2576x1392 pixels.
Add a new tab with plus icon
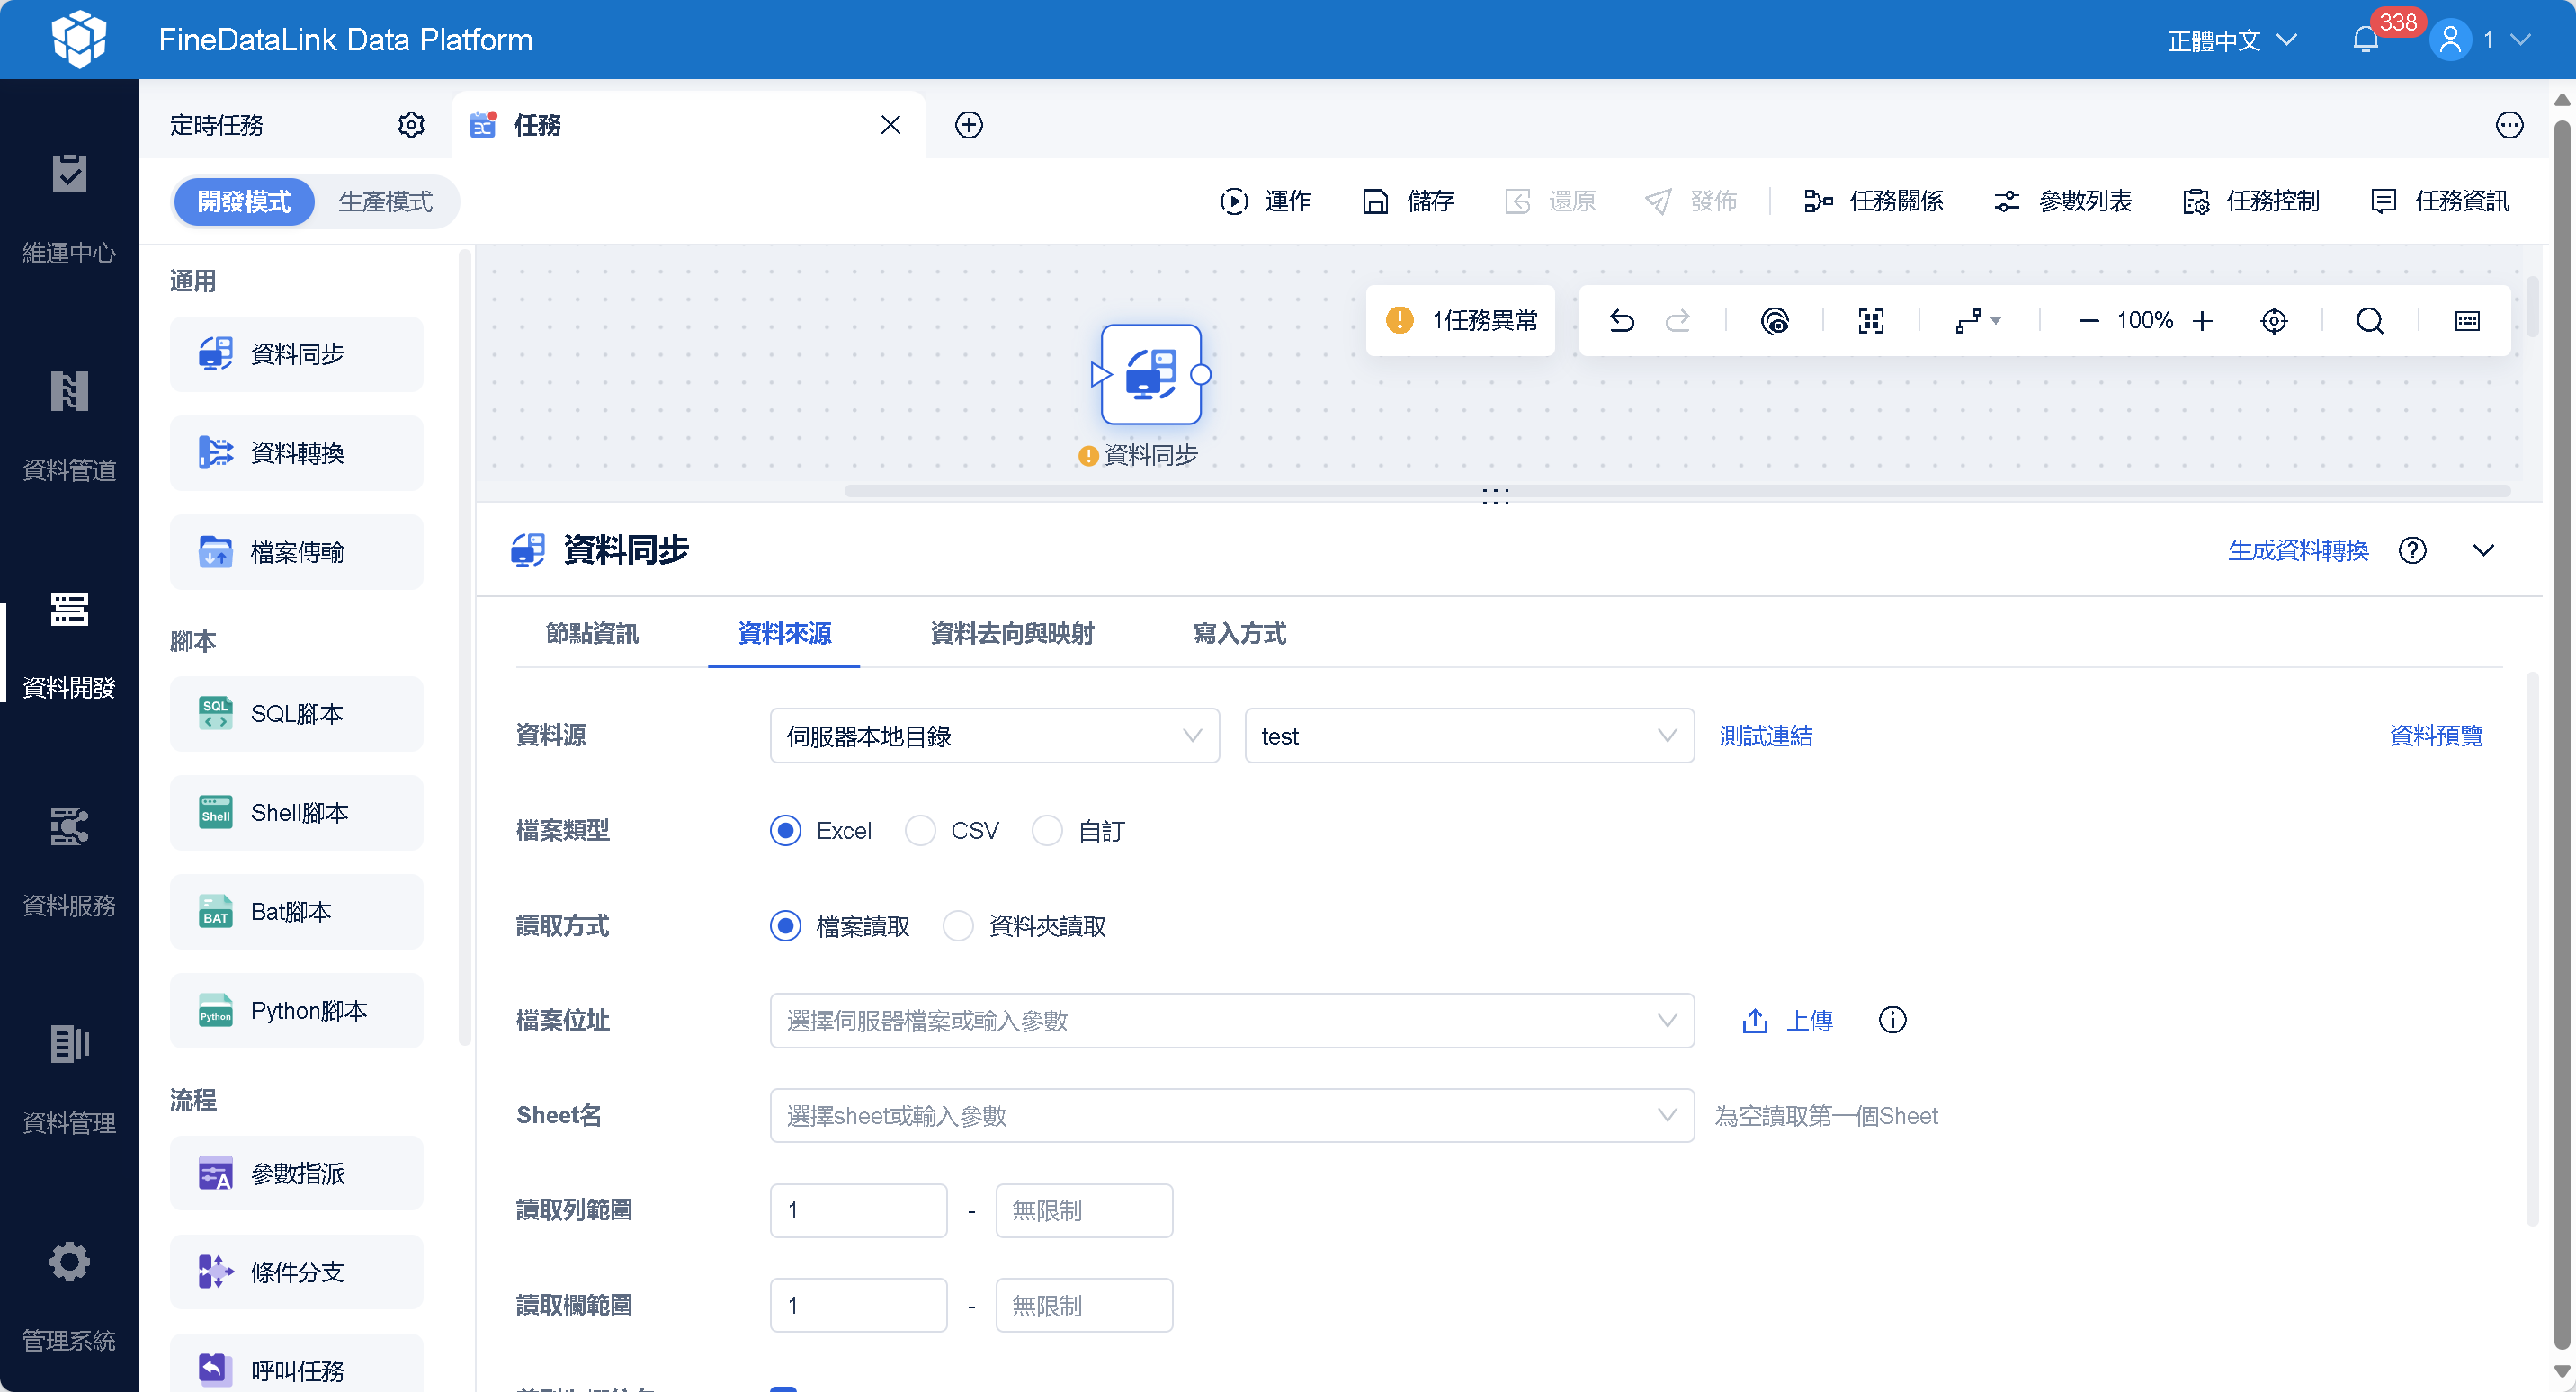pyautogui.click(x=968, y=125)
